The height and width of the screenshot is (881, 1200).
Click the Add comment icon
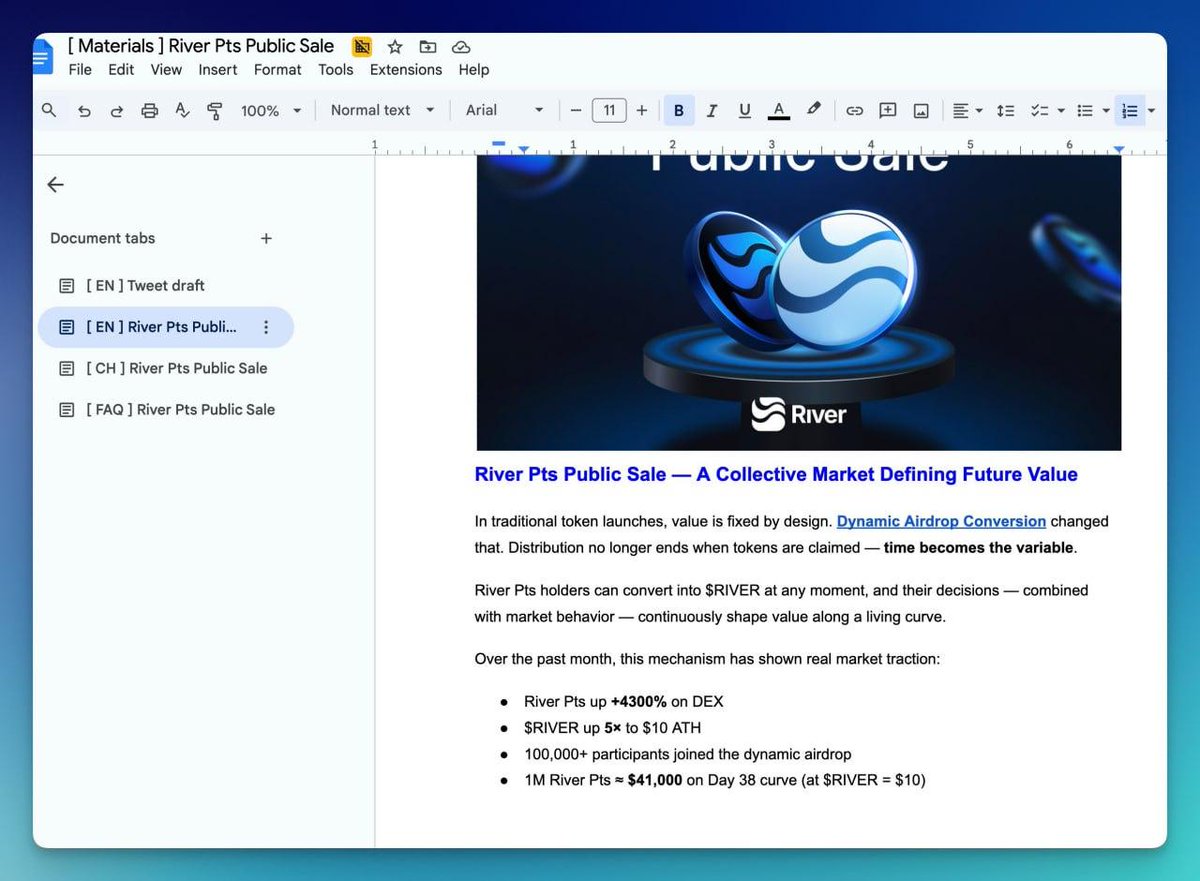pyautogui.click(x=887, y=111)
